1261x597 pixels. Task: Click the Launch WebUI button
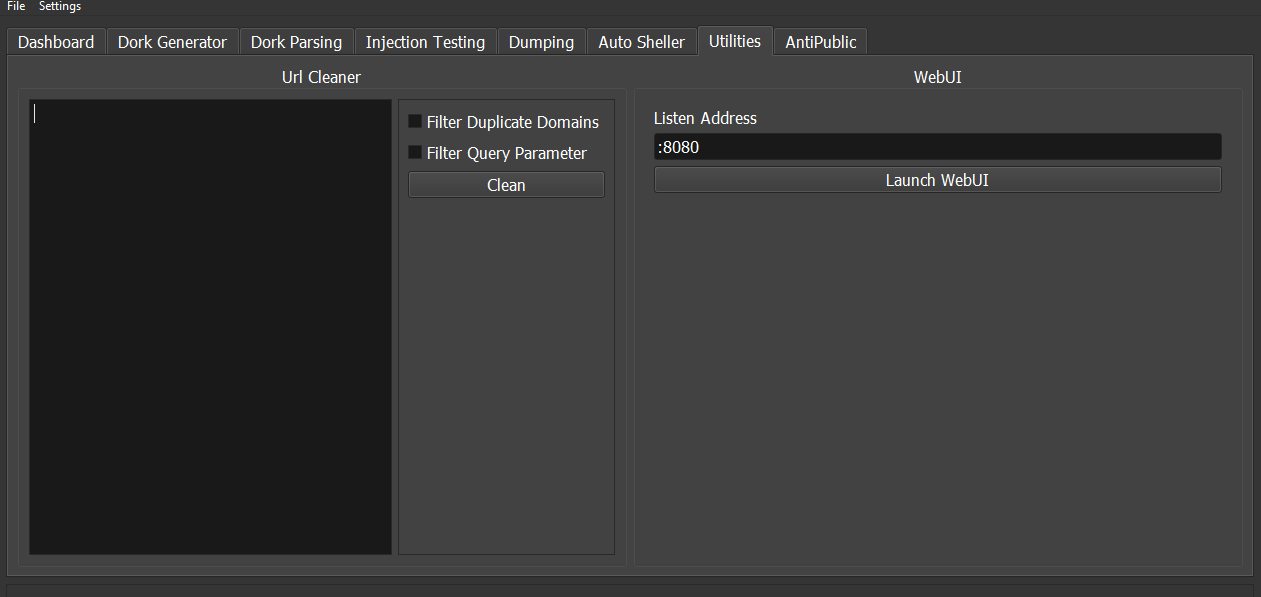937,180
